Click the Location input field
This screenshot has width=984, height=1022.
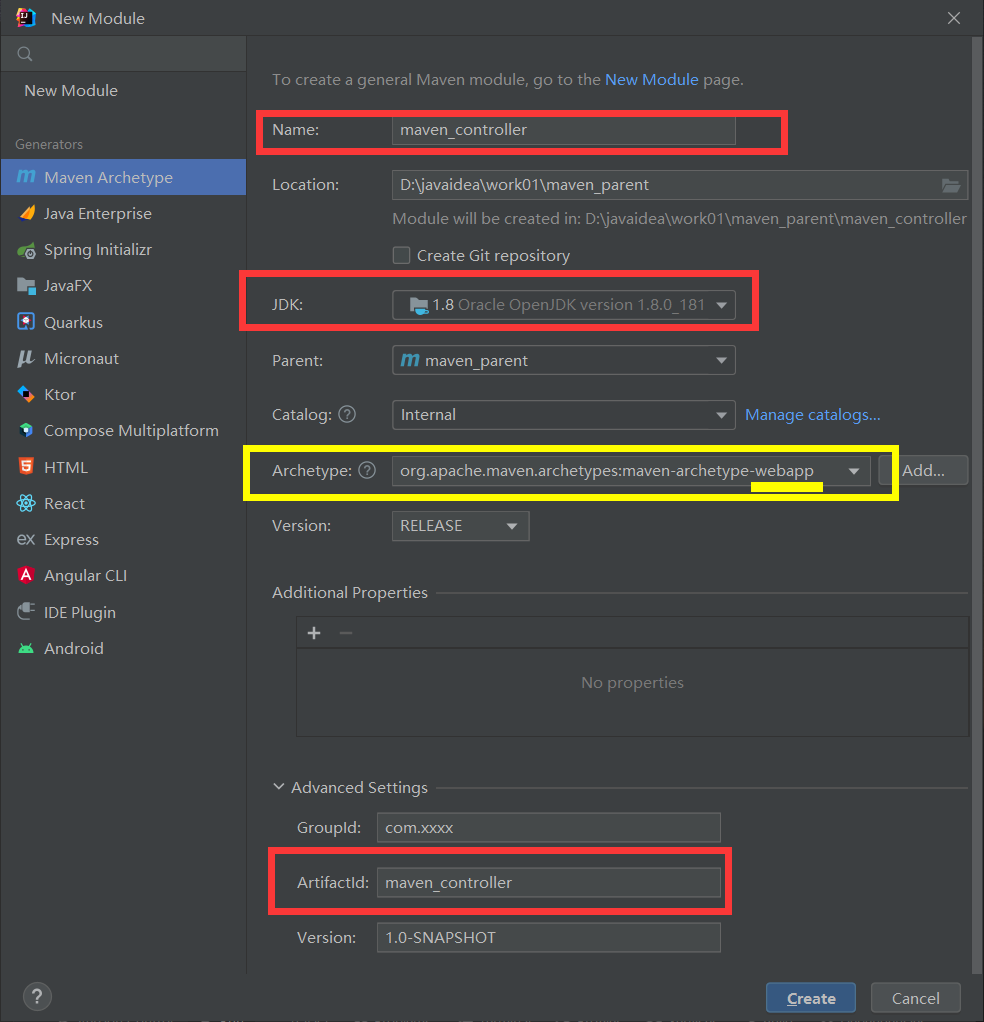click(680, 185)
